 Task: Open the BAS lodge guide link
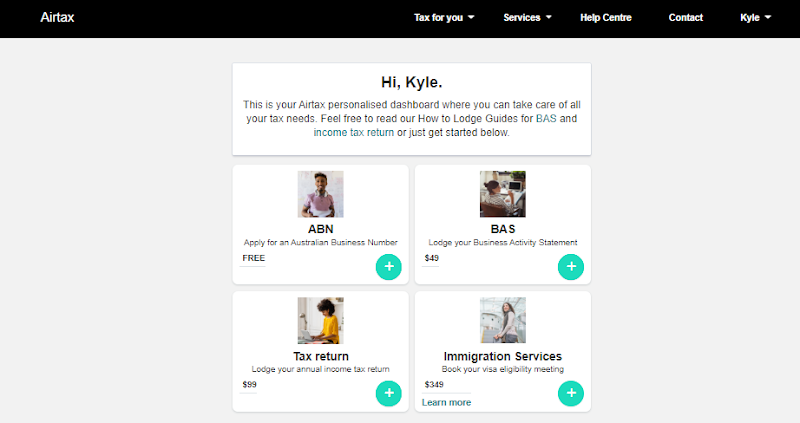[546, 118]
